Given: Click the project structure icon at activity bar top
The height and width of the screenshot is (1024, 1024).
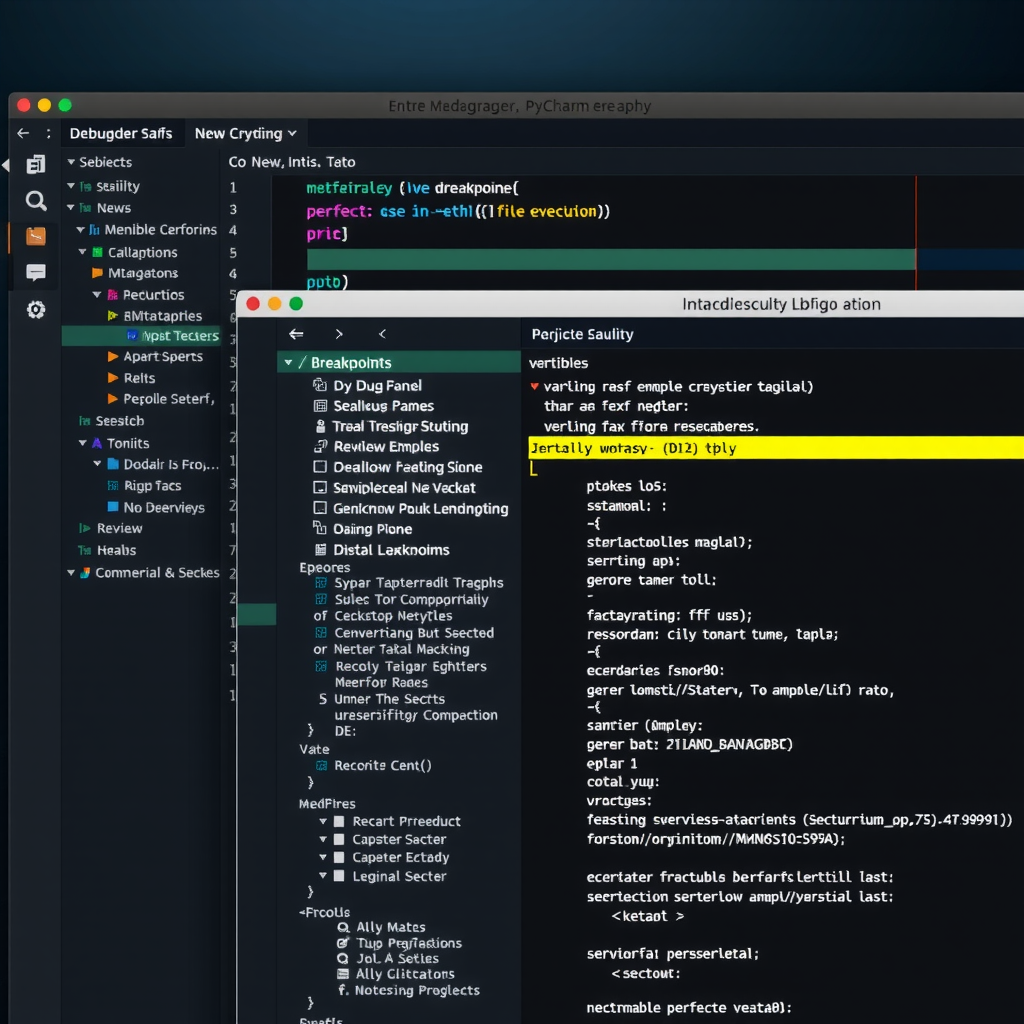Looking at the screenshot, I should [x=35, y=163].
